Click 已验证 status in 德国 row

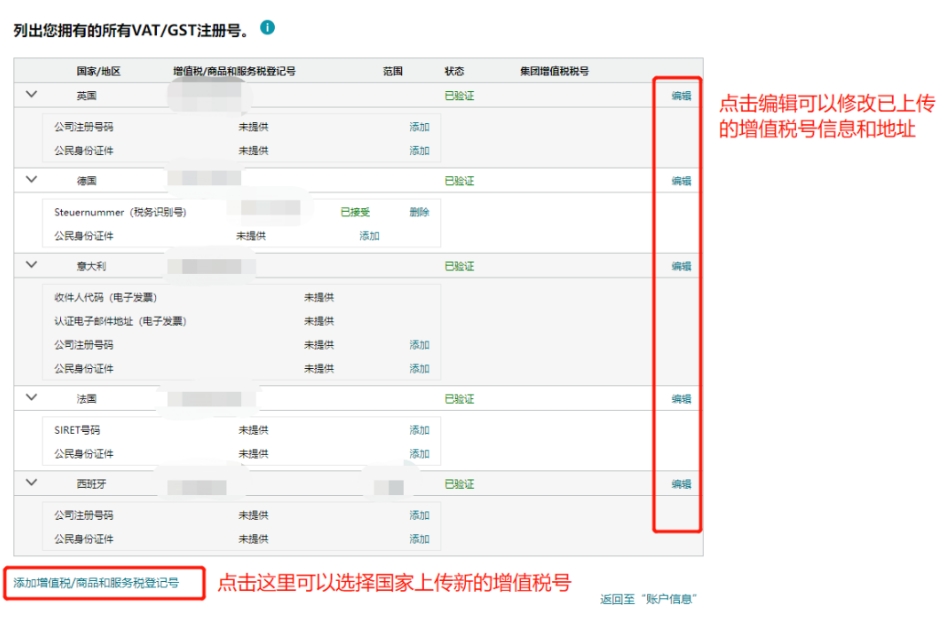click(x=459, y=181)
